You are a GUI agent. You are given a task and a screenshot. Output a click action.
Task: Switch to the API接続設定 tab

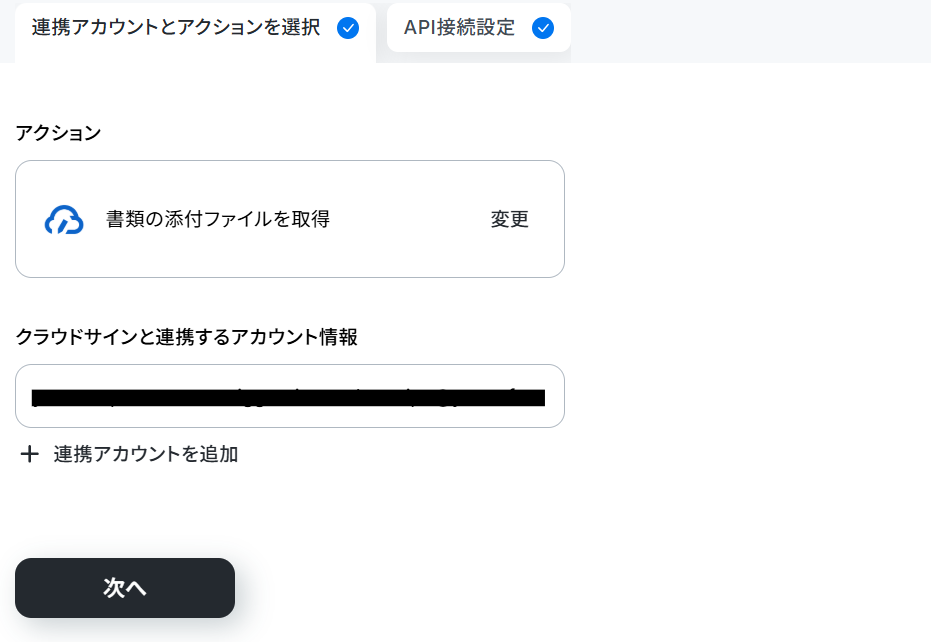coord(479,28)
